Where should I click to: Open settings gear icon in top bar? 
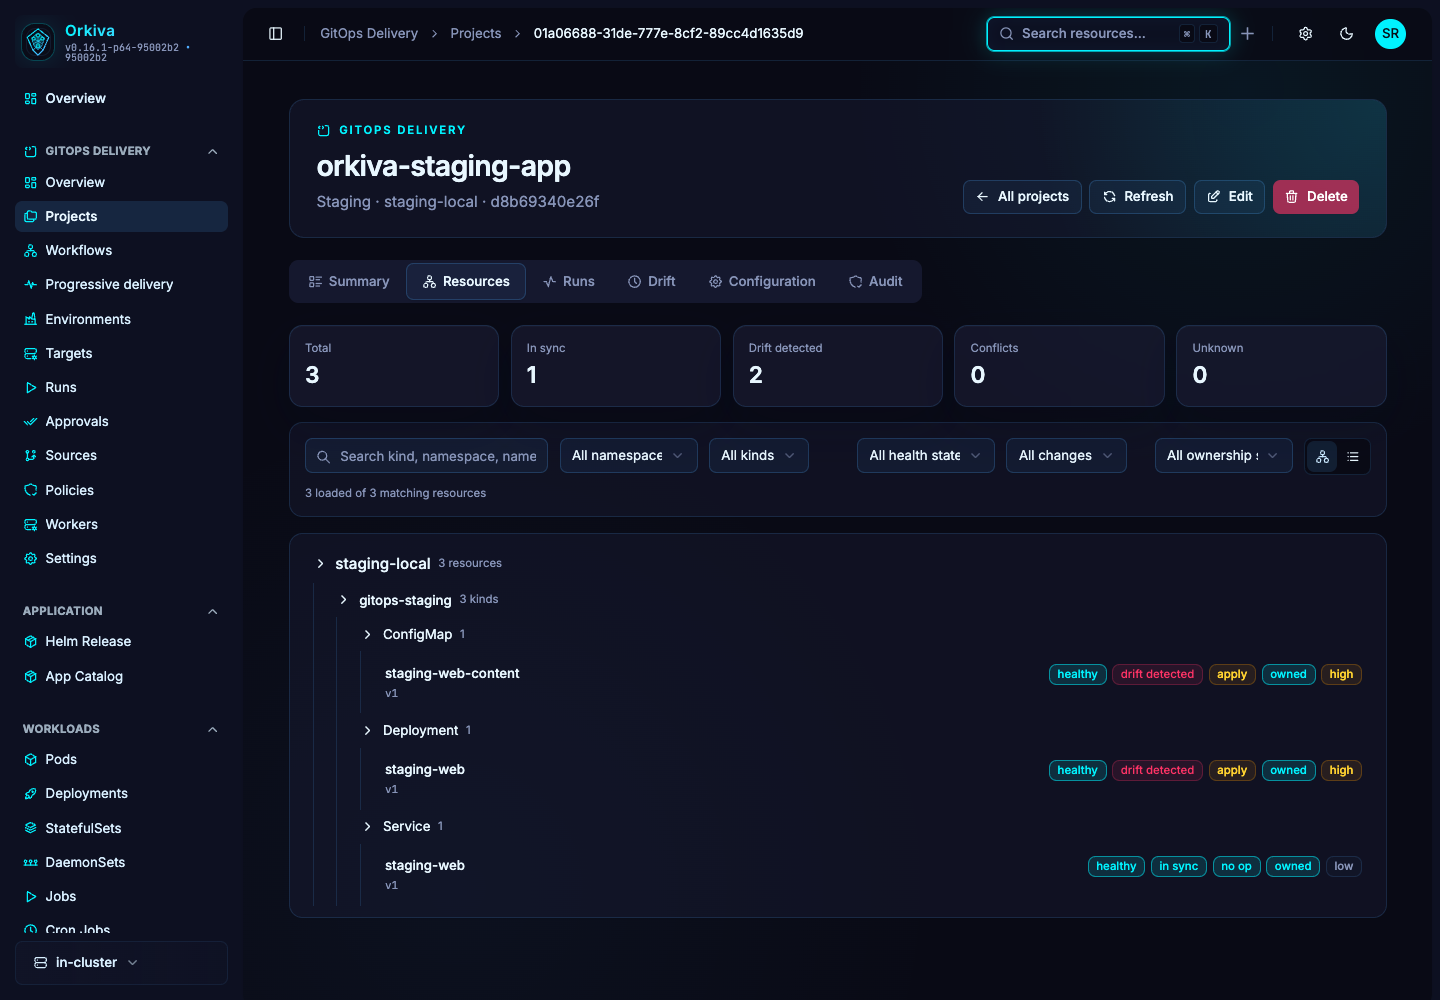(x=1306, y=34)
